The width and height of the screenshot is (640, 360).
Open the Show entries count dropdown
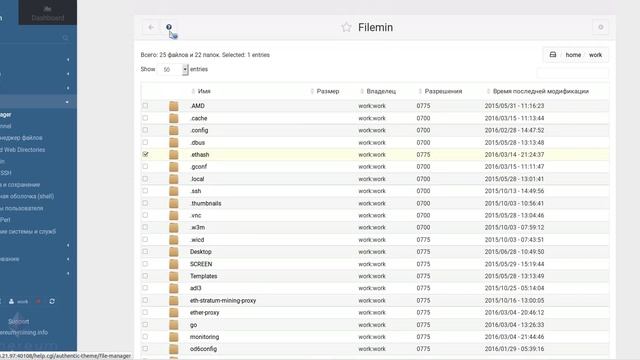174,70
